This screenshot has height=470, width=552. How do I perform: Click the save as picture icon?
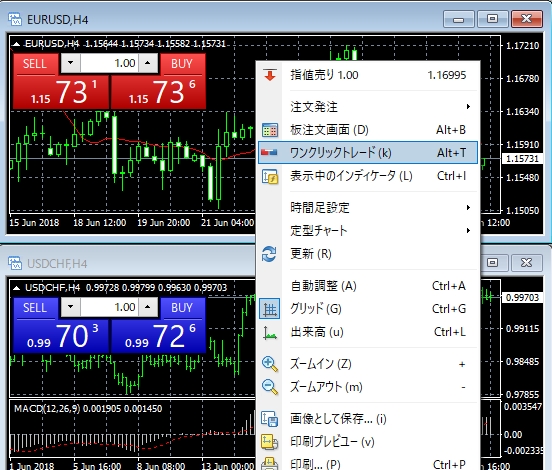pyautogui.click(x=270, y=419)
